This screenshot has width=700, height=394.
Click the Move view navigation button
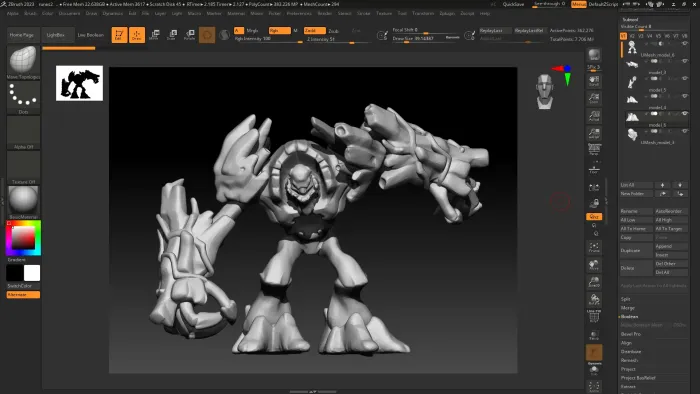point(594,265)
